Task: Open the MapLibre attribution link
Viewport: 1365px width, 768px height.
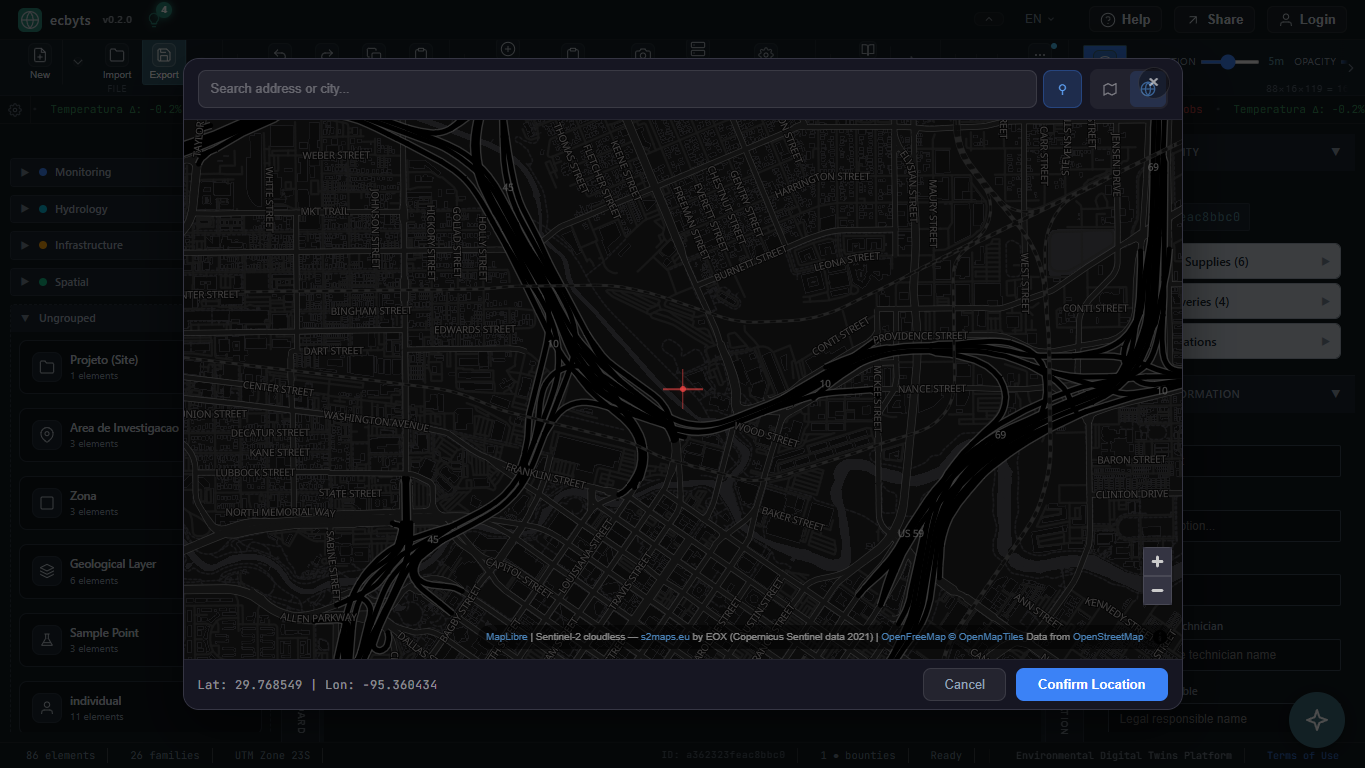Action: tap(506, 637)
